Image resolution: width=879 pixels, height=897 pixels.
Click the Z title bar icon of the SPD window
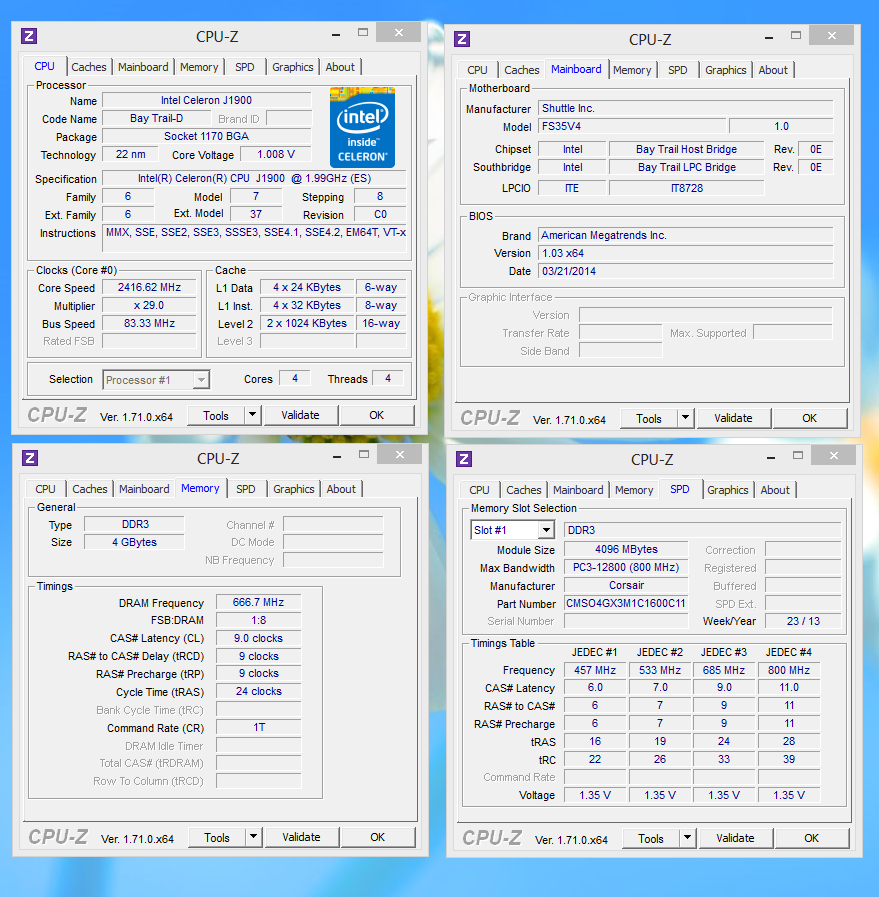click(462, 459)
